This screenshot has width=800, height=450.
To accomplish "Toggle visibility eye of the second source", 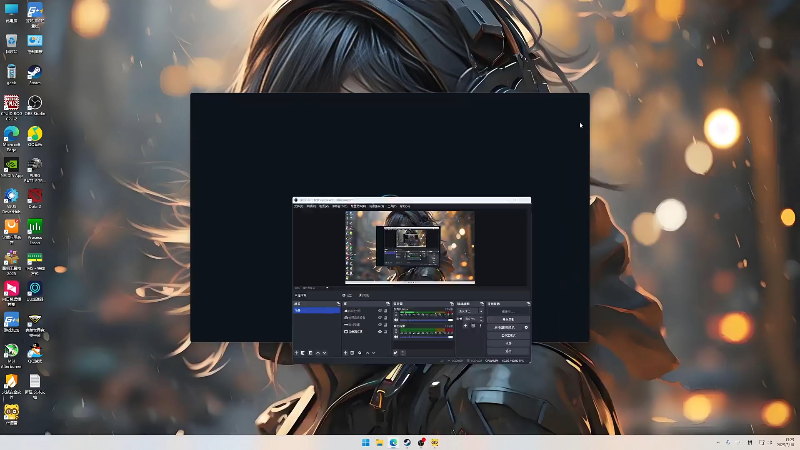I will (380, 317).
